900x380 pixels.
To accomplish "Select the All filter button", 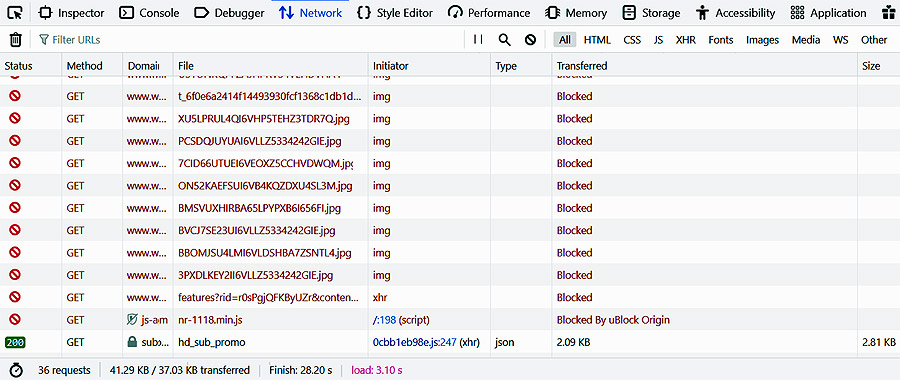I will [565, 40].
